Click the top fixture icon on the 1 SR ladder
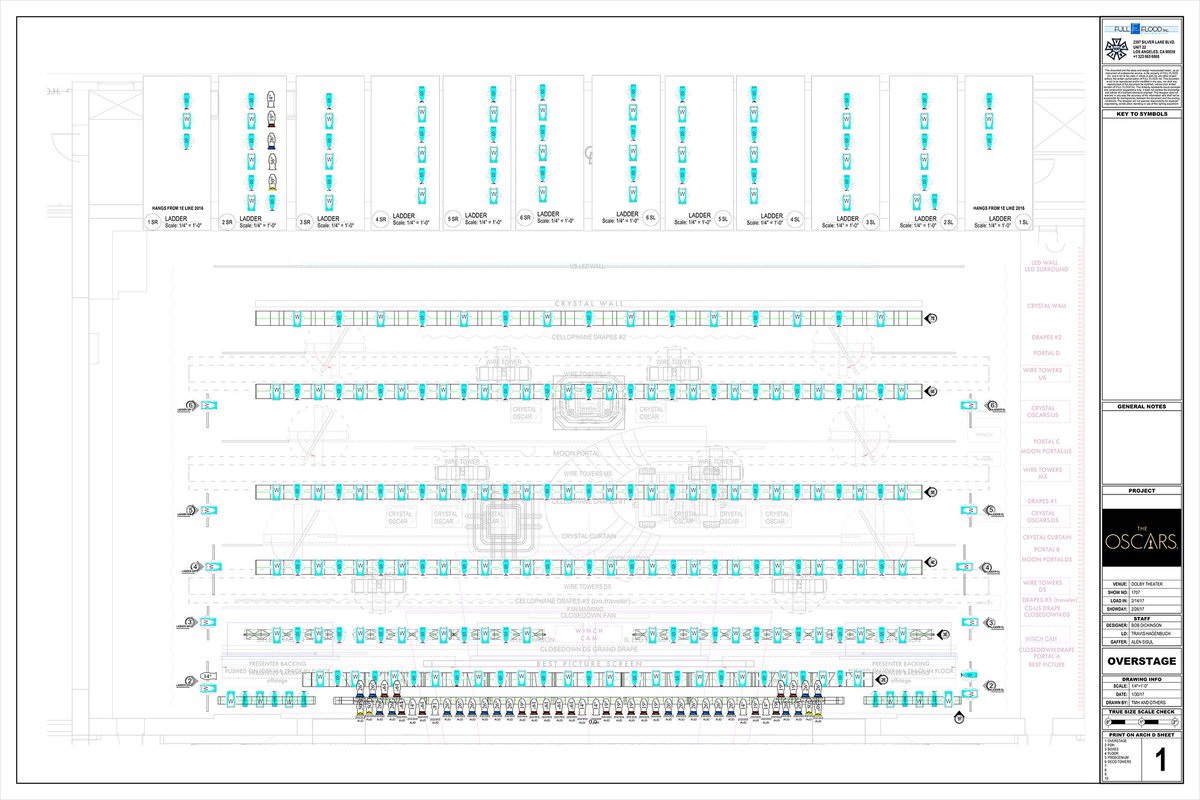Screen dimensions: 1200x800 [x=186, y=97]
